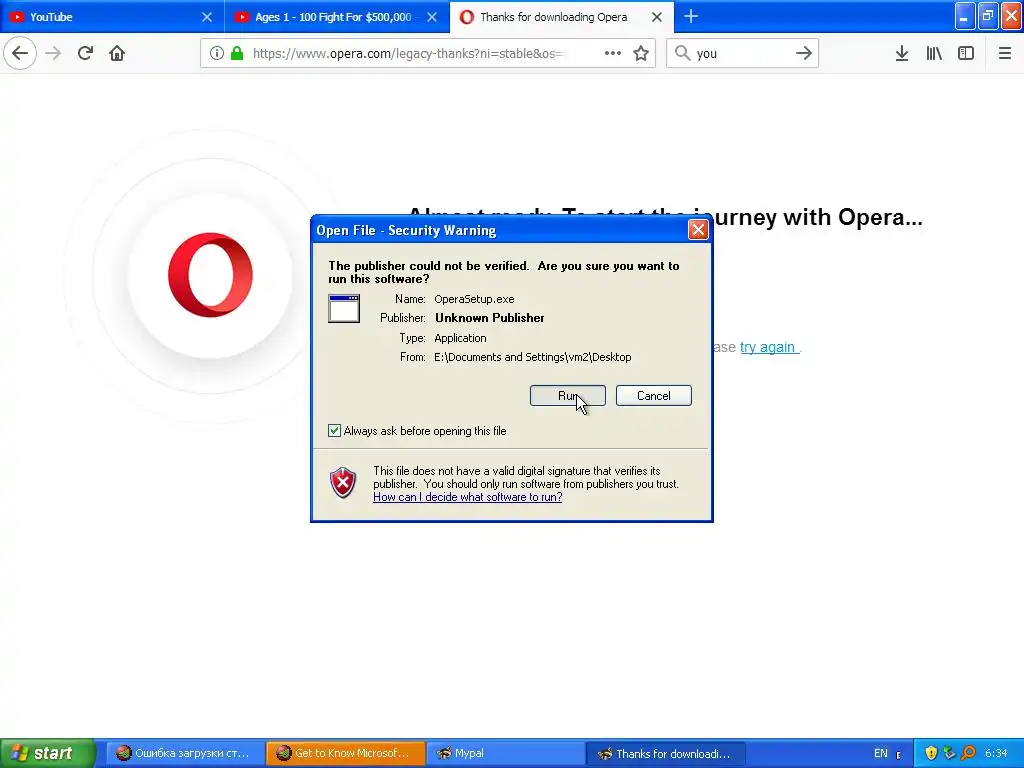Cancel the security warning dialog
Image resolution: width=1024 pixels, height=768 pixels.
(654, 396)
